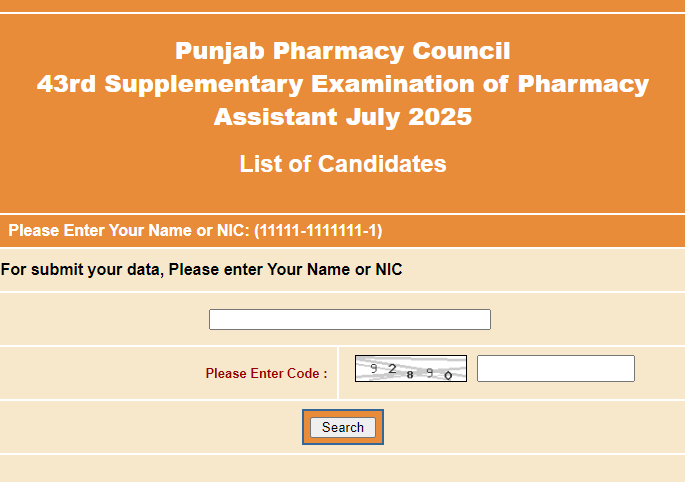Click the empty cell left of the Search button
Screen dimensions: 685x483
click(x=151, y=427)
